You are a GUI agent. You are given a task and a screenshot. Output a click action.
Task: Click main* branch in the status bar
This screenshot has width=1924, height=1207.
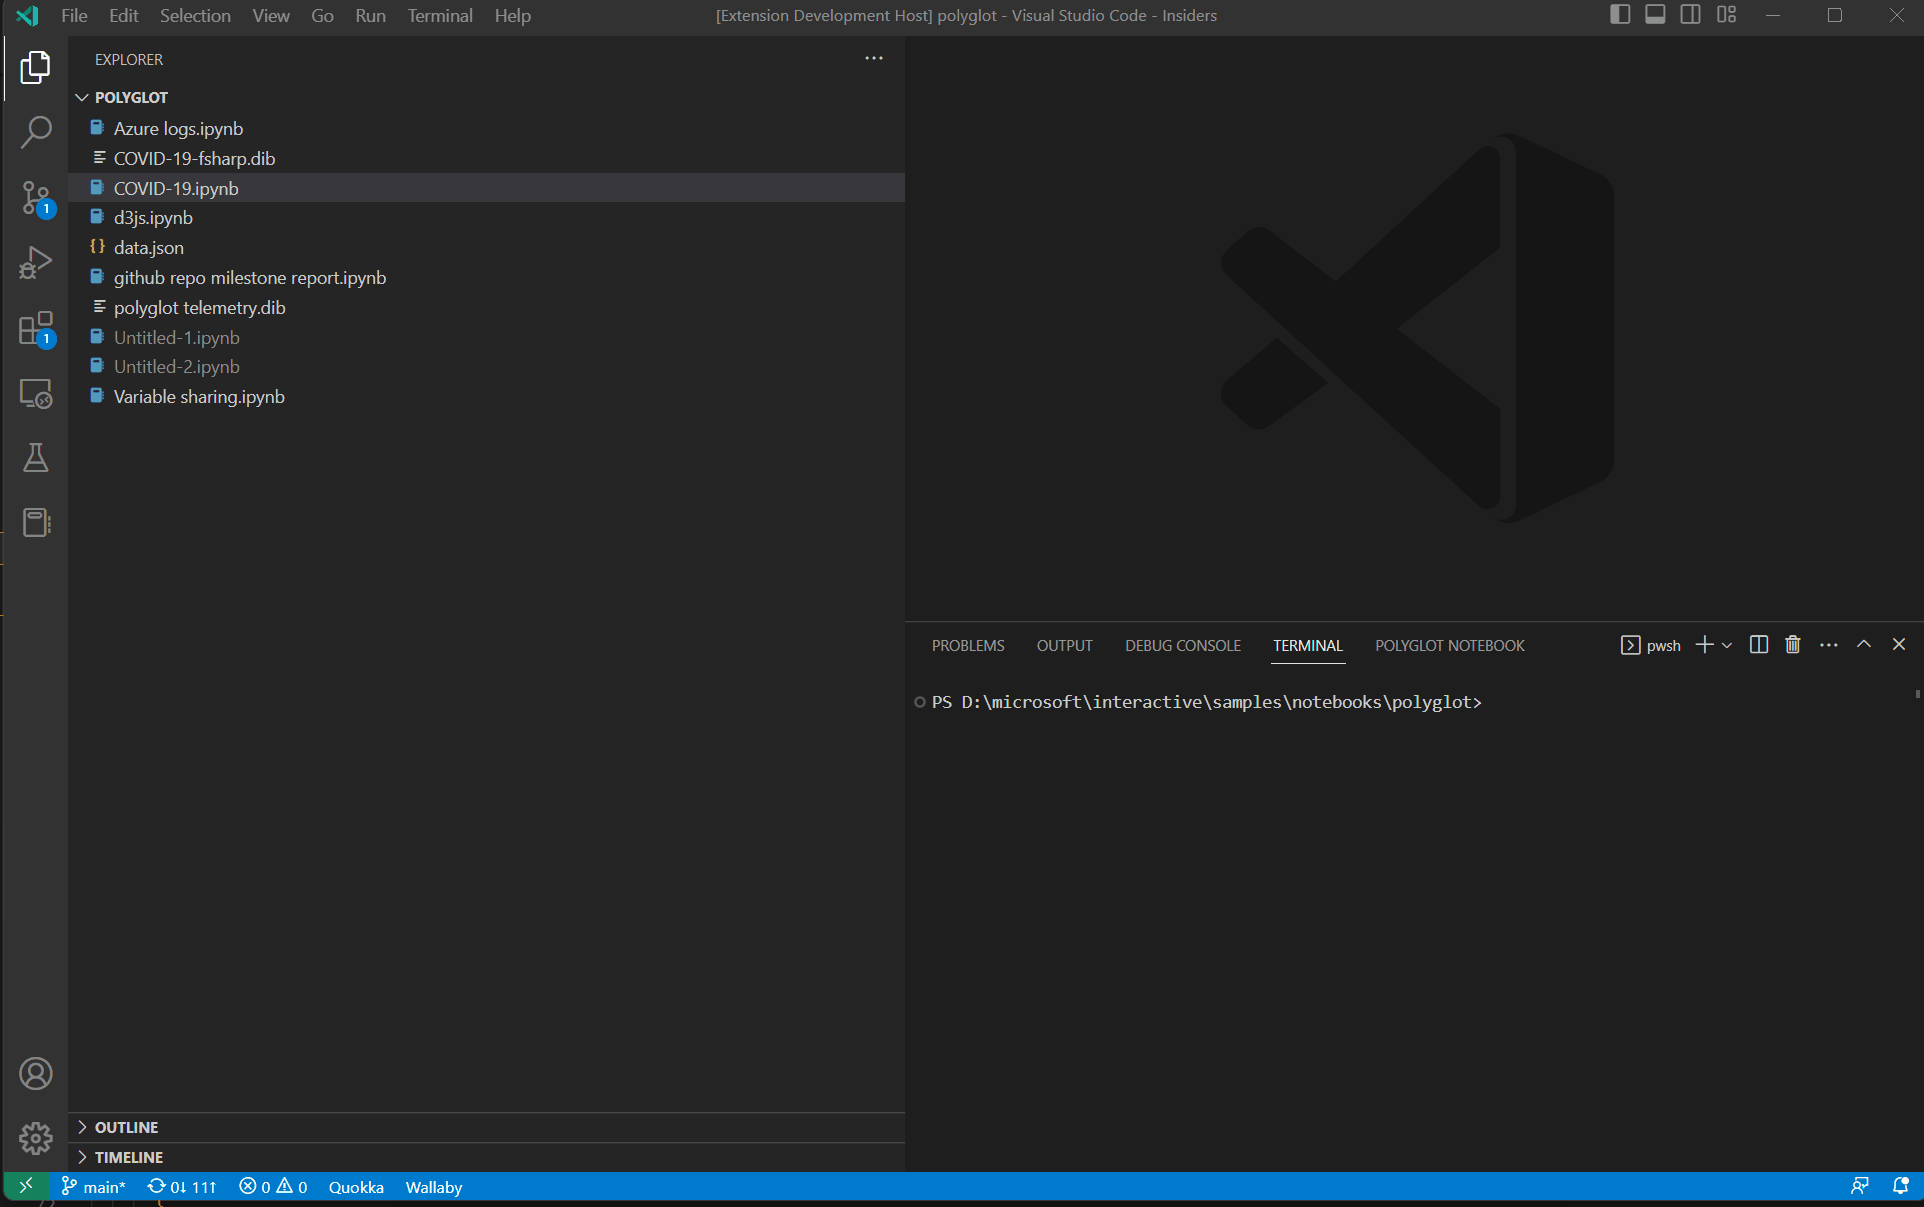click(95, 1187)
